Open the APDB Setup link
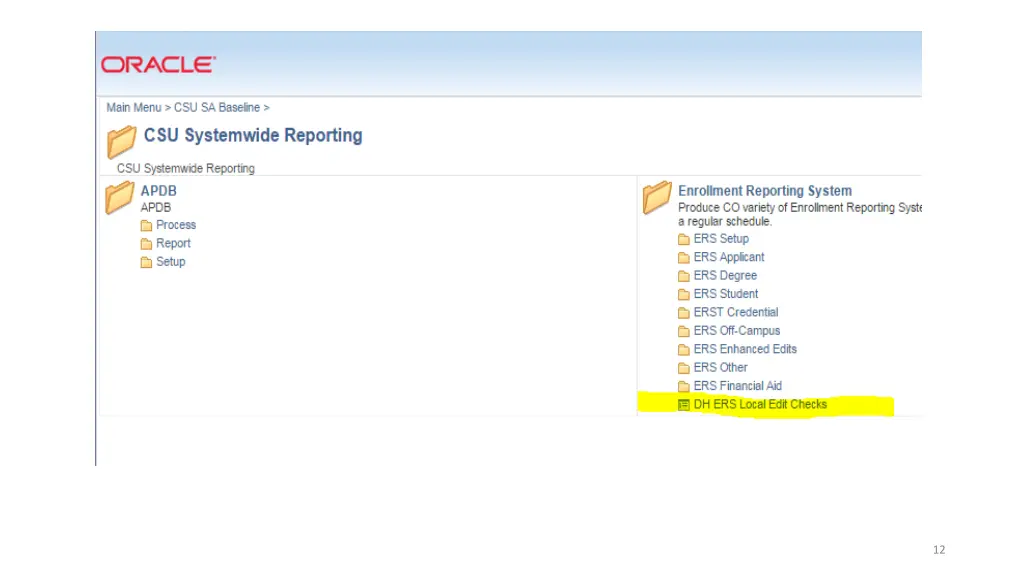The height and width of the screenshot is (576, 1024). tap(170, 261)
